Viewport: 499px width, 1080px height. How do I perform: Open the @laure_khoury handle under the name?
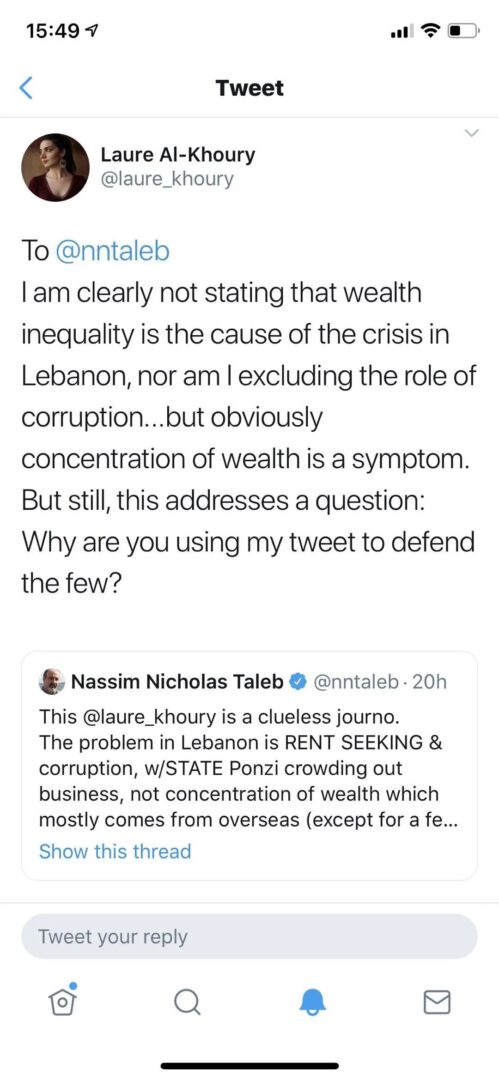tap(167, 180)
